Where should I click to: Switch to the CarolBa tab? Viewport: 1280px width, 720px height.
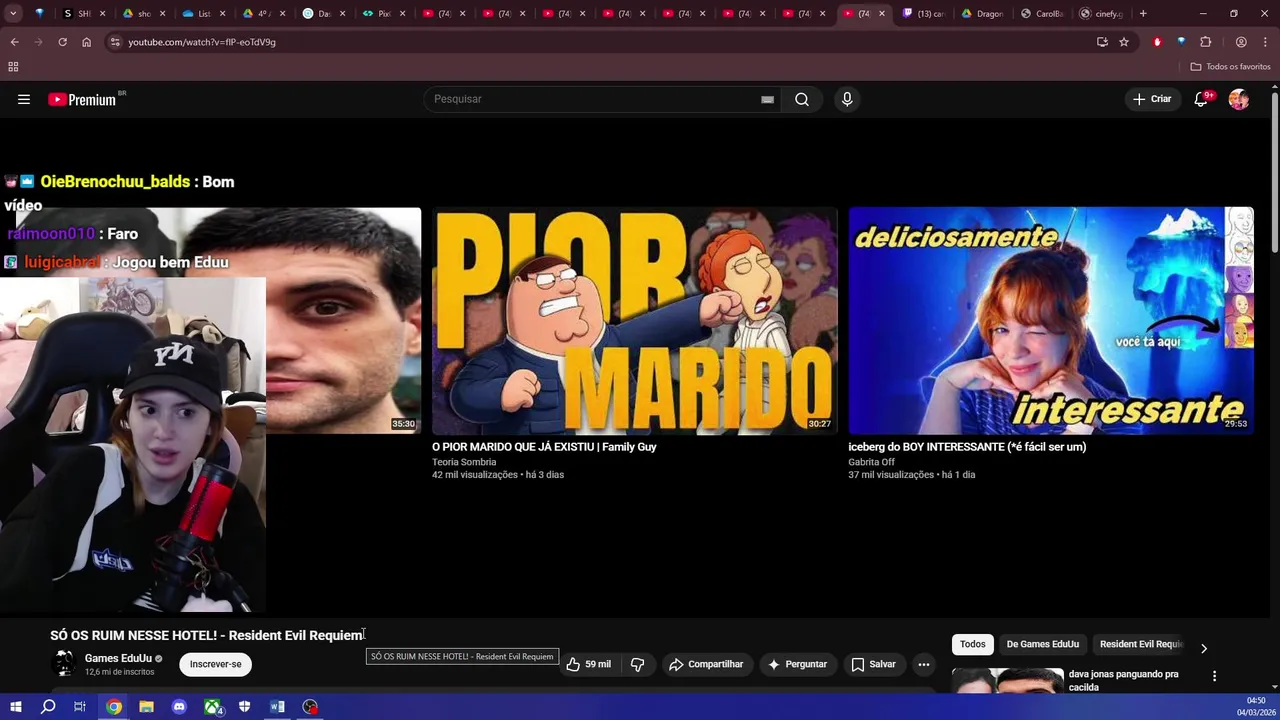[x=1043, y=14]
